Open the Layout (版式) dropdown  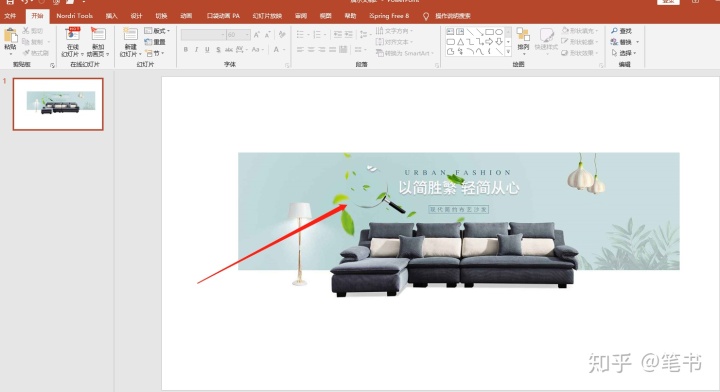pyautogui.click(x=157, y=31)
